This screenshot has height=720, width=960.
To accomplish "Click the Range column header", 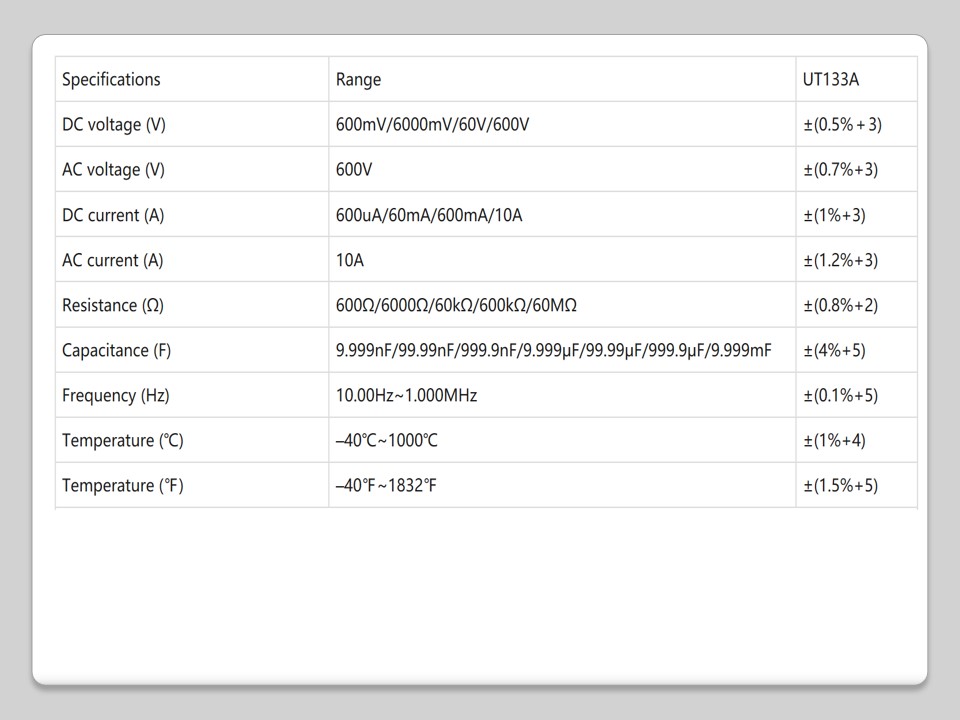I will 358,80.
